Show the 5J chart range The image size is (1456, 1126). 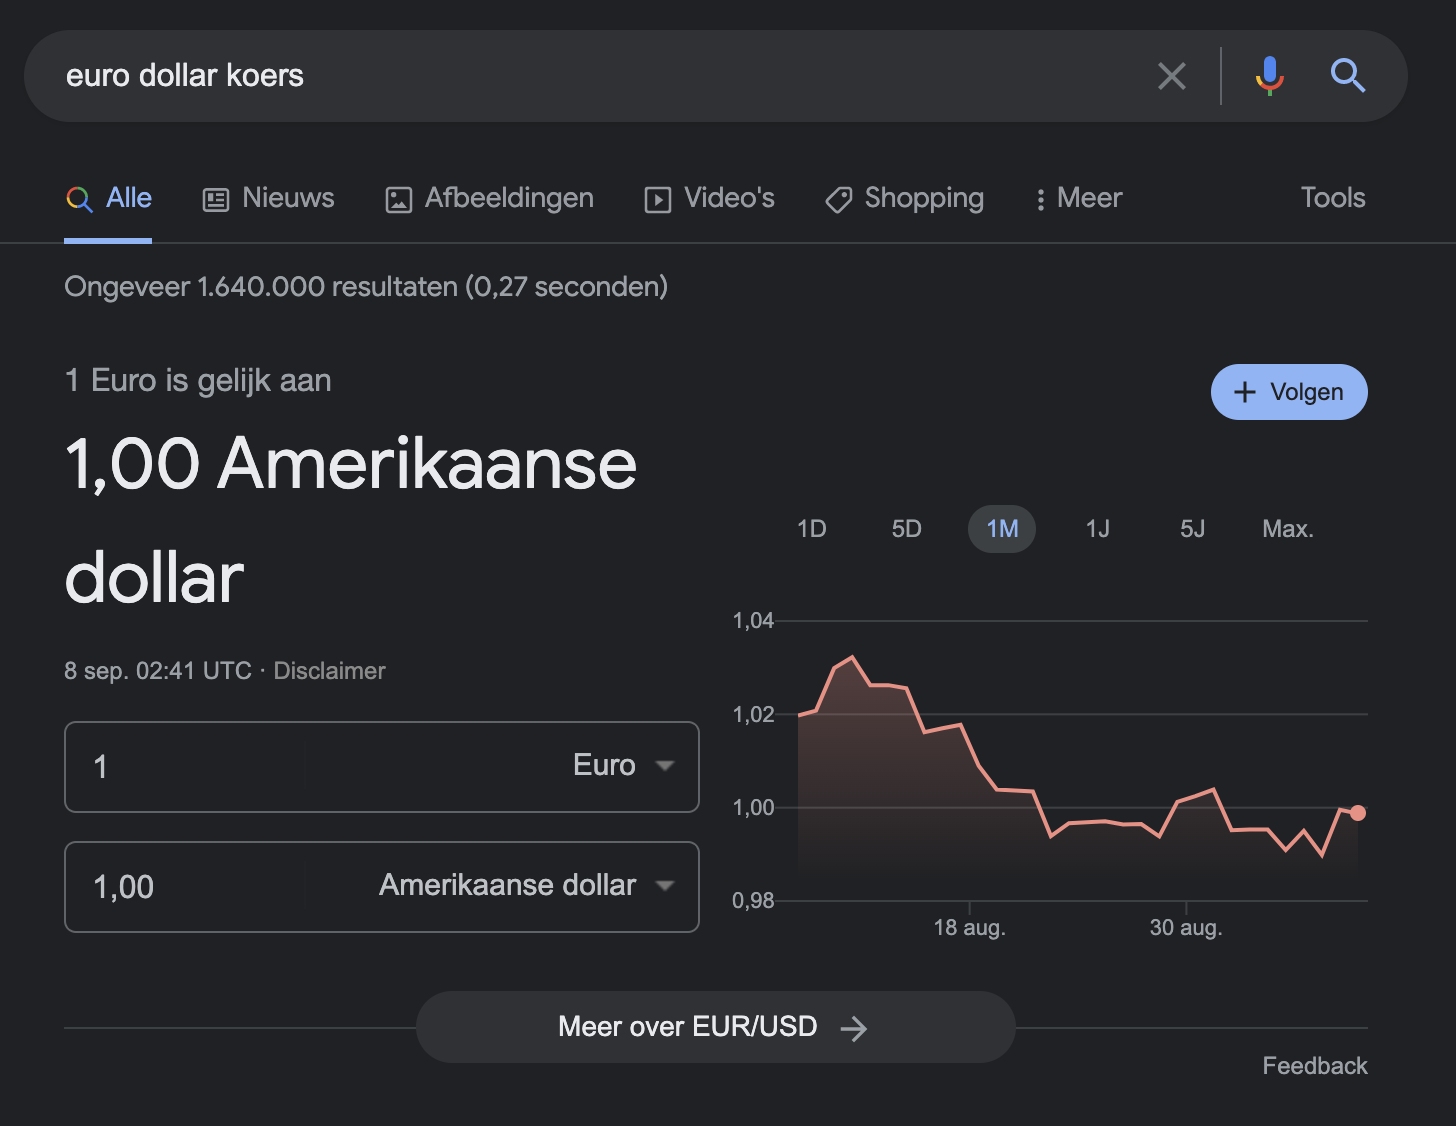coord(1192,529)
